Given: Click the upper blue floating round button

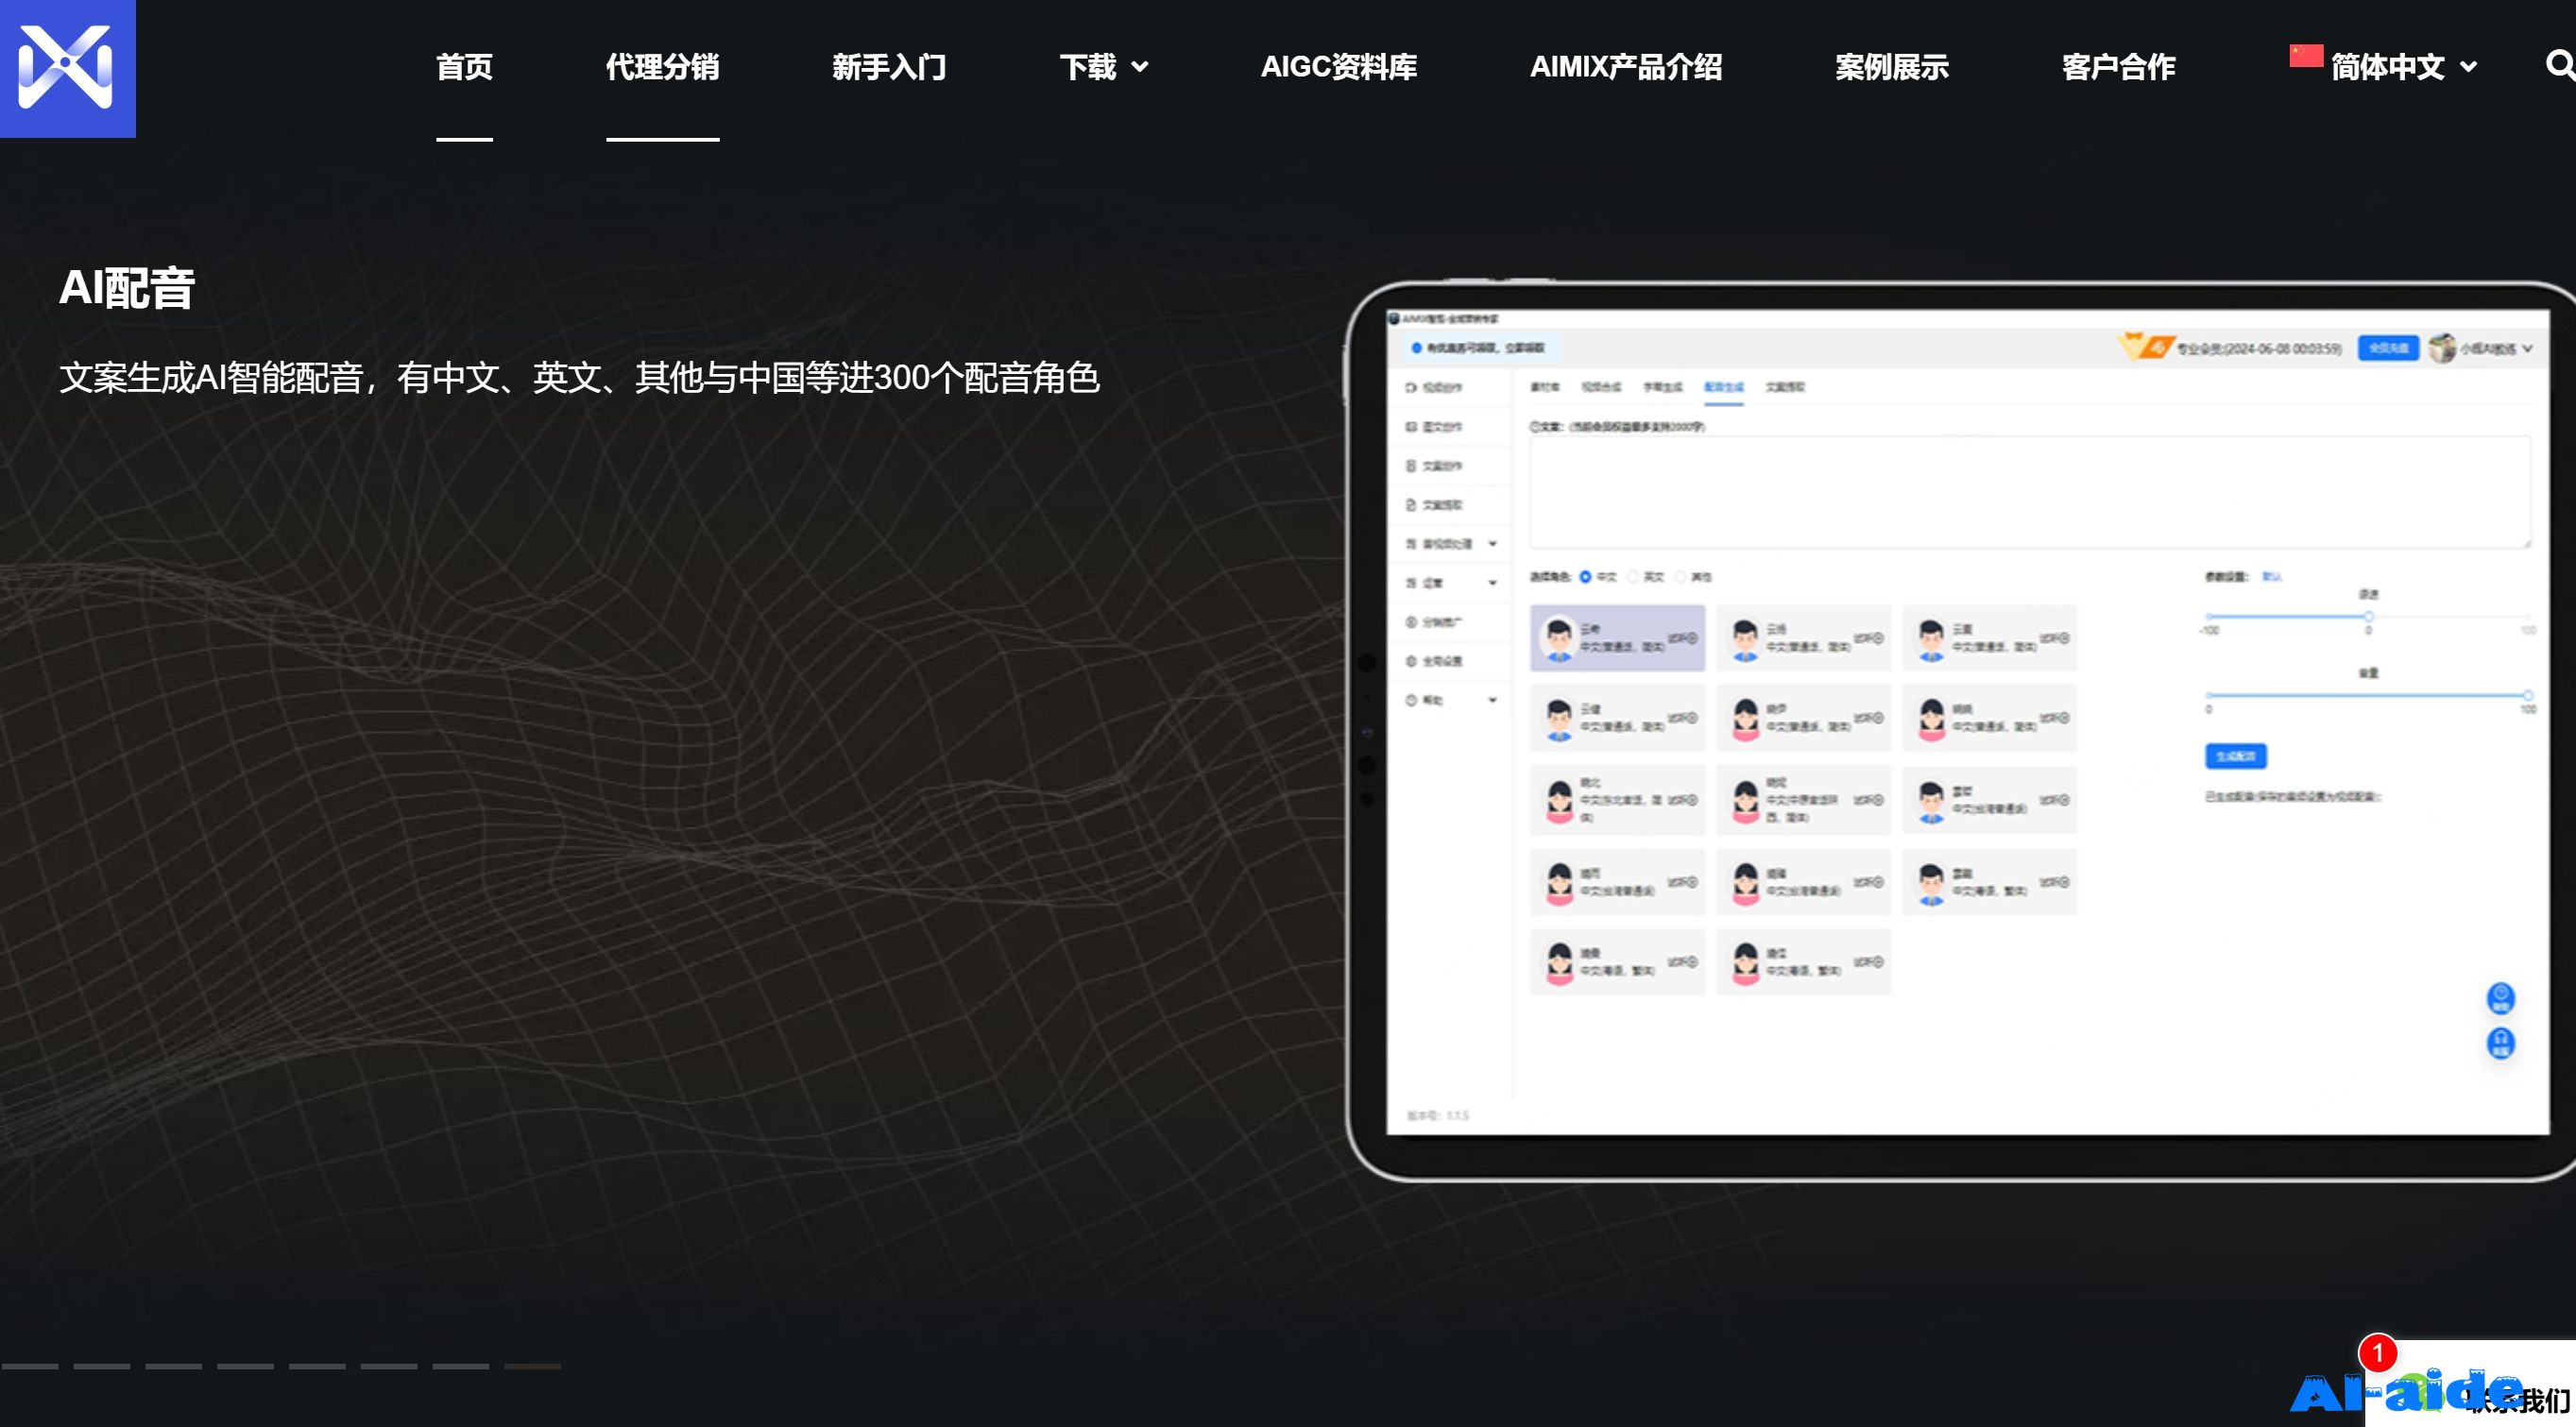Looking at the screenshot, I should pos(2500,997).
